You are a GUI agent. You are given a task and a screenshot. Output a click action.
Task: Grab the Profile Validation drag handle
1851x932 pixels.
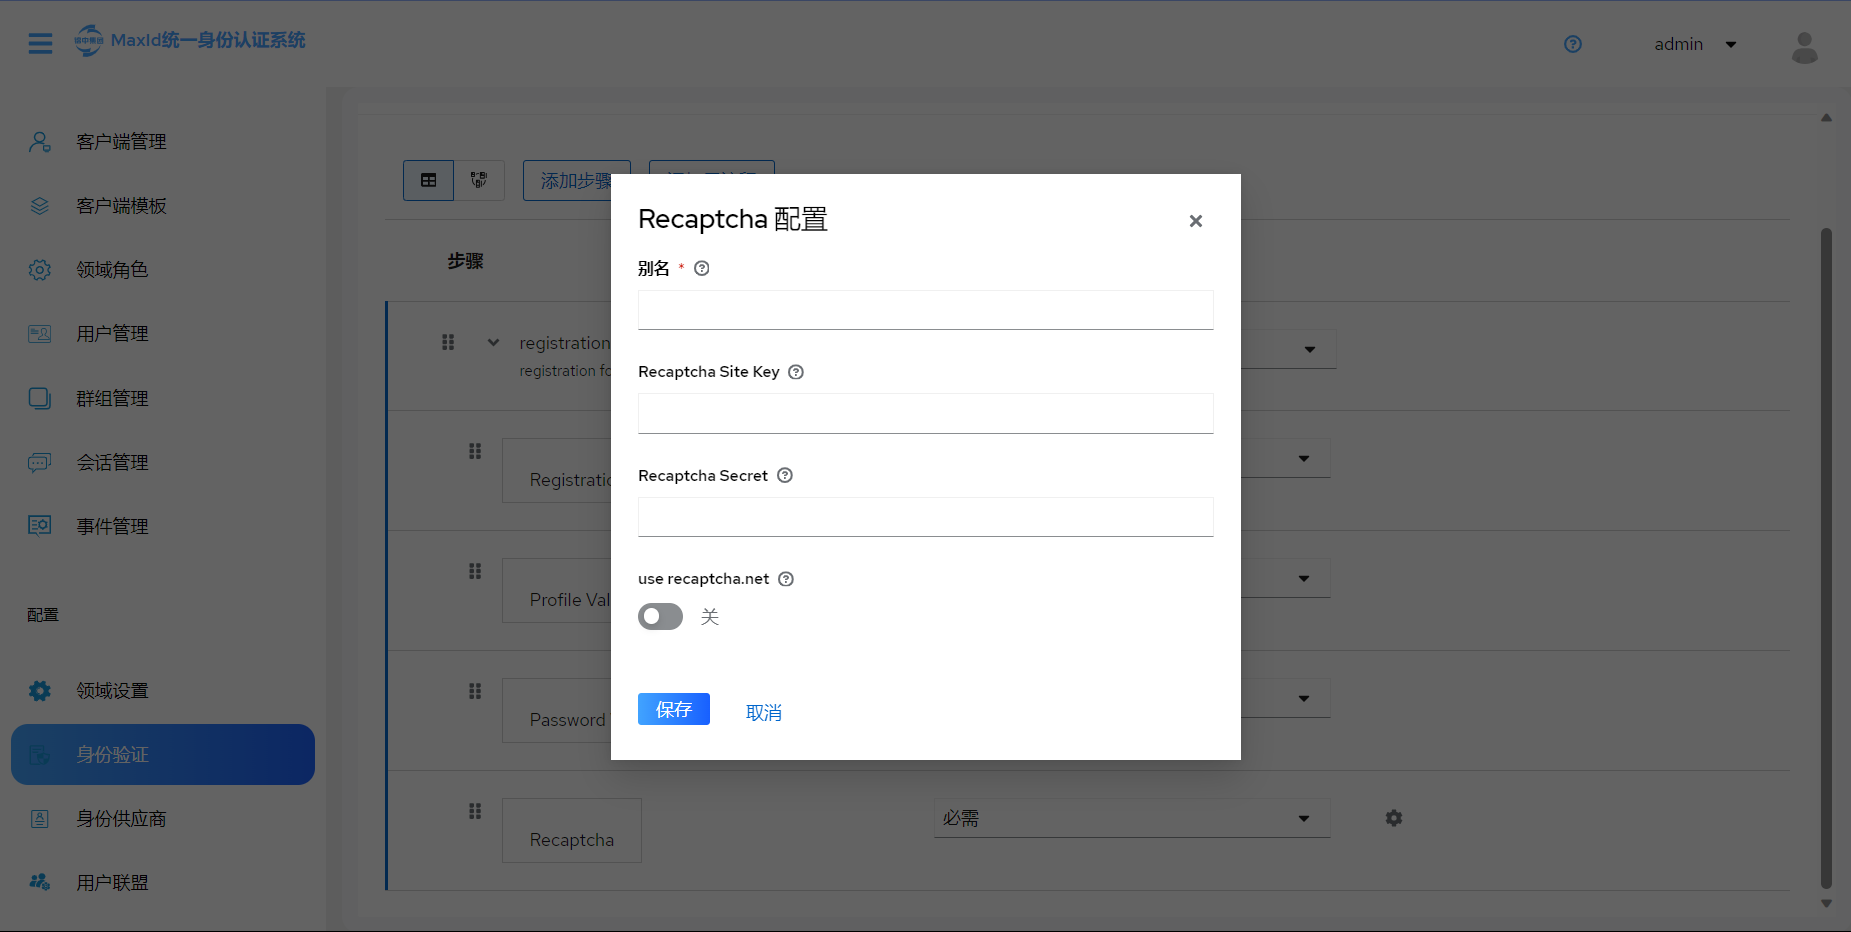tap(475, 571)
